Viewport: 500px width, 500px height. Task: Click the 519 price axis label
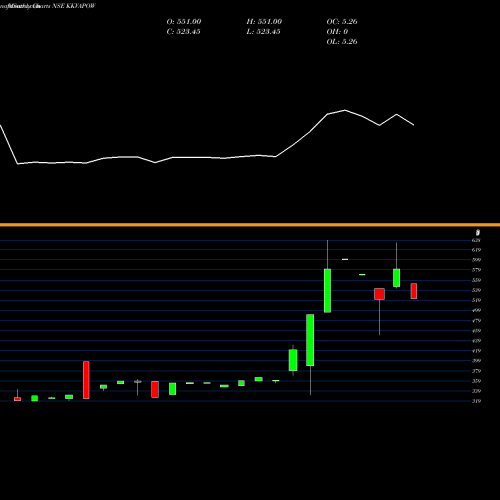476,300
